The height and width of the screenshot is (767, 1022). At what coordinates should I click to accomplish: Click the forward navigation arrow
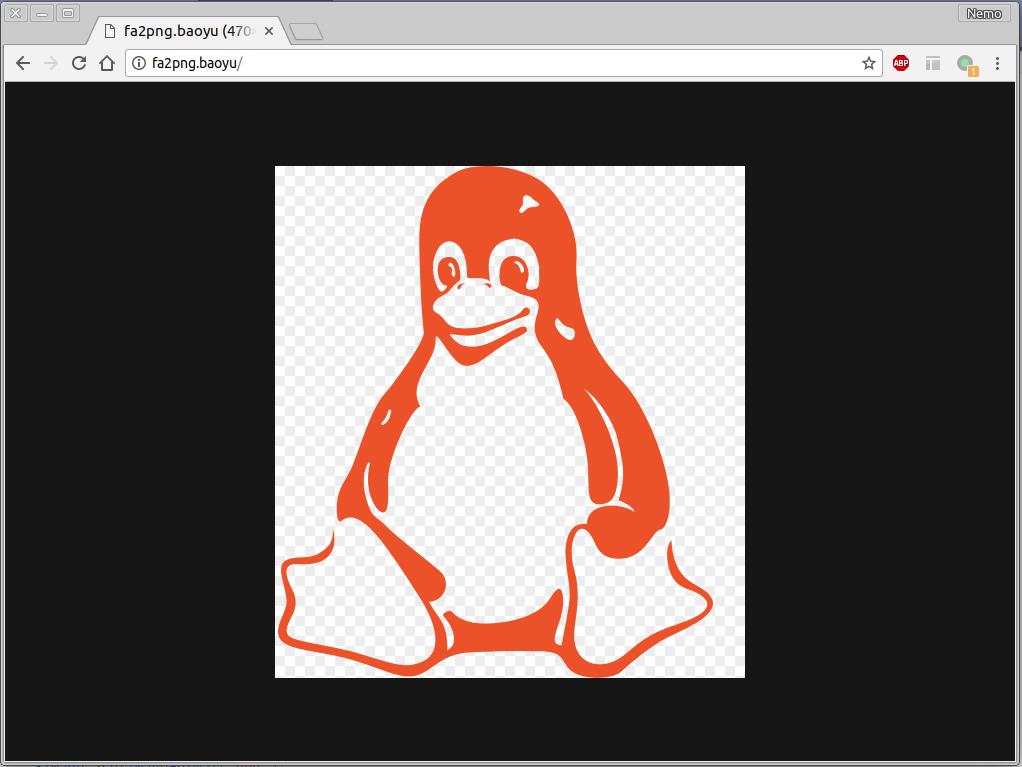[x=51, y=63]
